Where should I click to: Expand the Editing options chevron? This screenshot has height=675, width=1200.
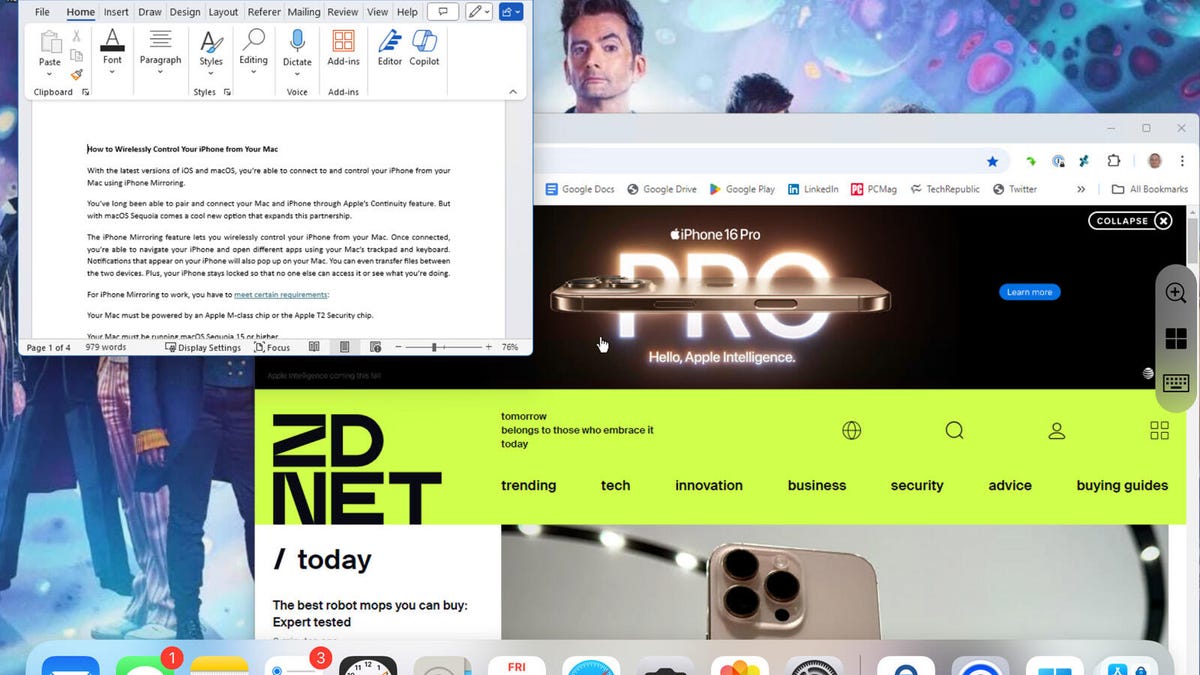click(253, 70)
